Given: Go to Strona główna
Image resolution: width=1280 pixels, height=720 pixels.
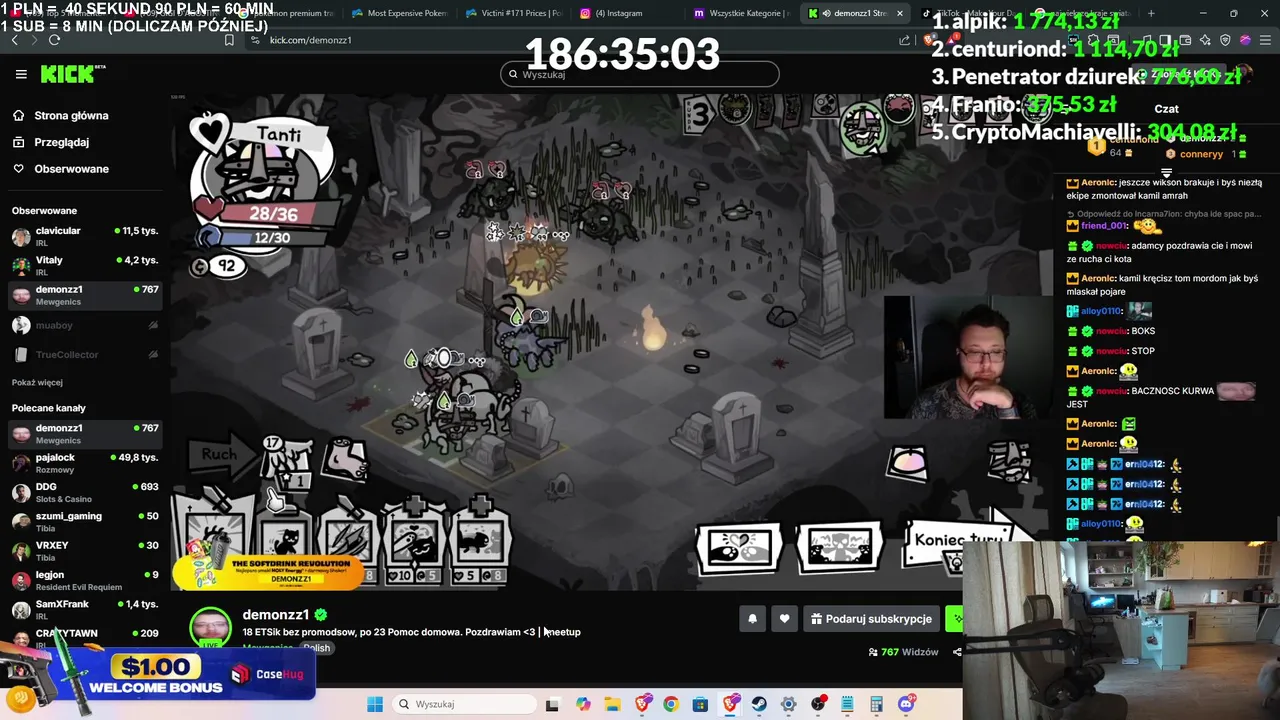Looking at the screenshot, I should (x=71, y=115).
